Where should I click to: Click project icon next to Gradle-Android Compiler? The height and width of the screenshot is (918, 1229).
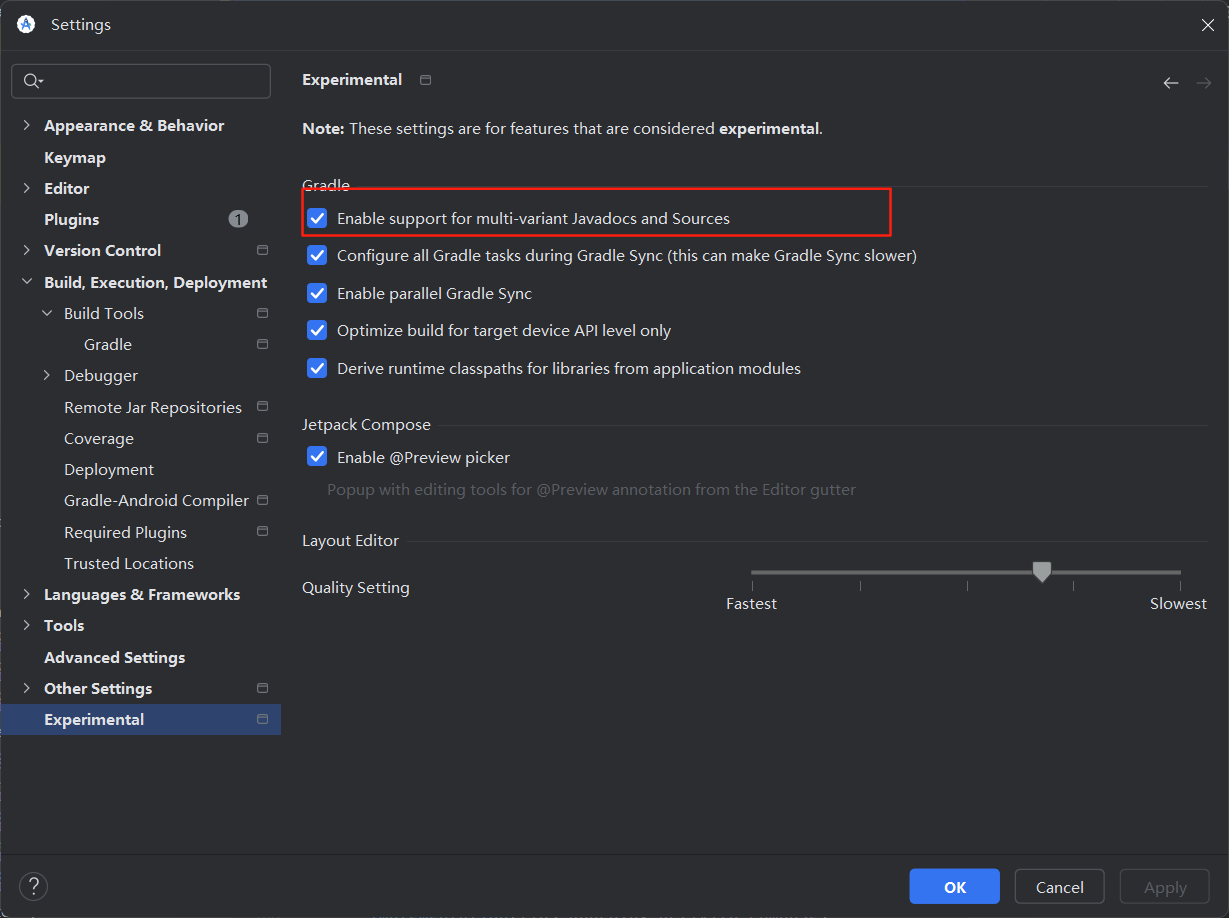click(x=262, y=500)
